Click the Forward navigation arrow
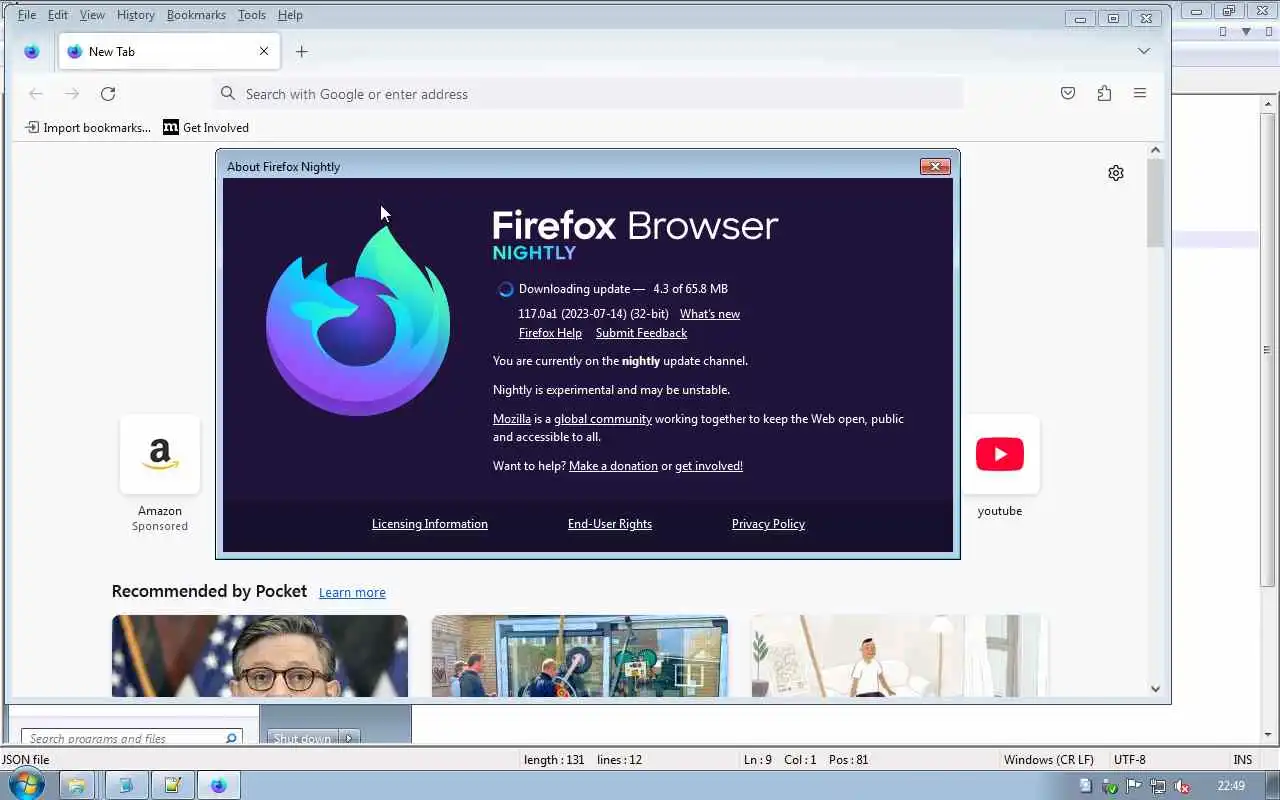Viewport: 1280px width, 800px height. click(x=72, y=94)
